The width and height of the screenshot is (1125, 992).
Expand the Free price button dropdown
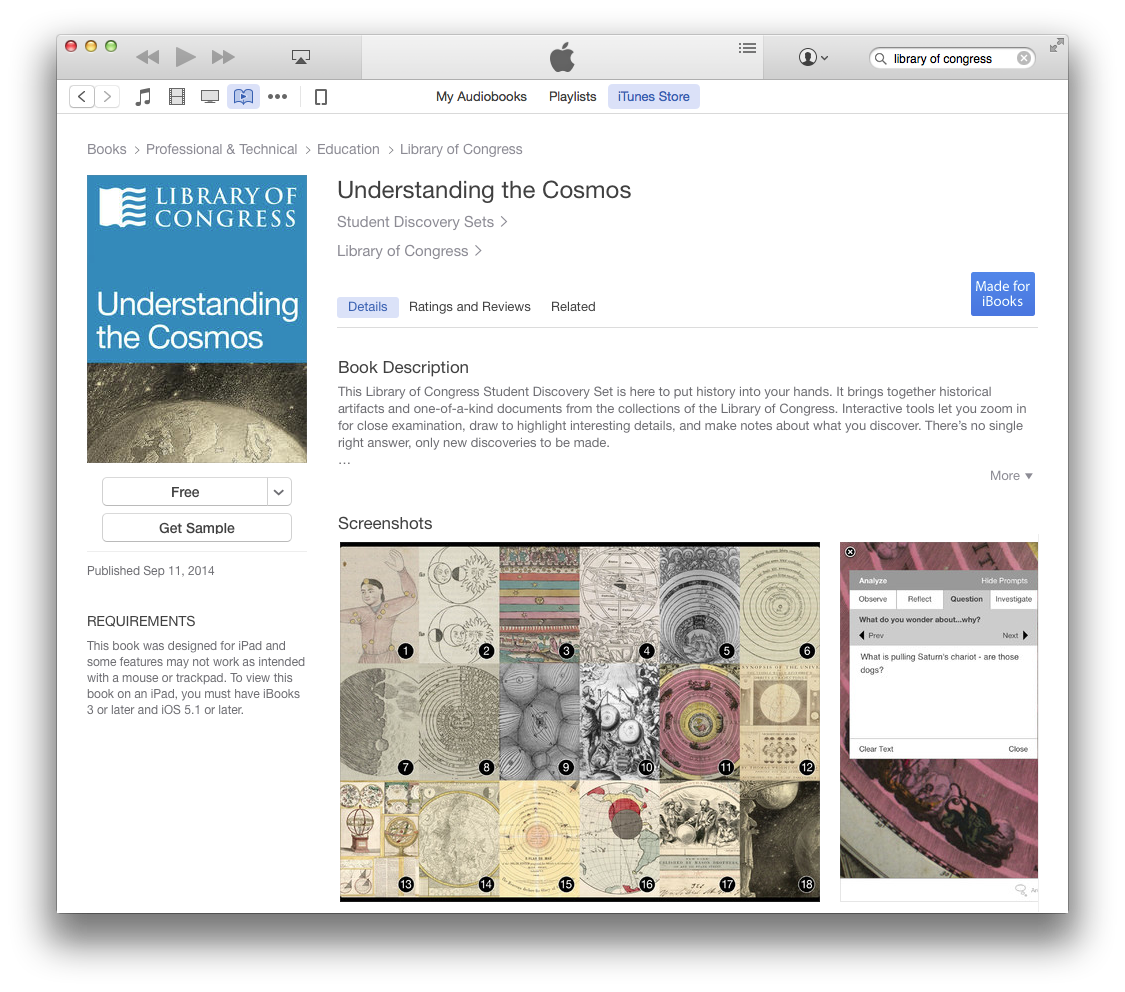tap(279, 491)
